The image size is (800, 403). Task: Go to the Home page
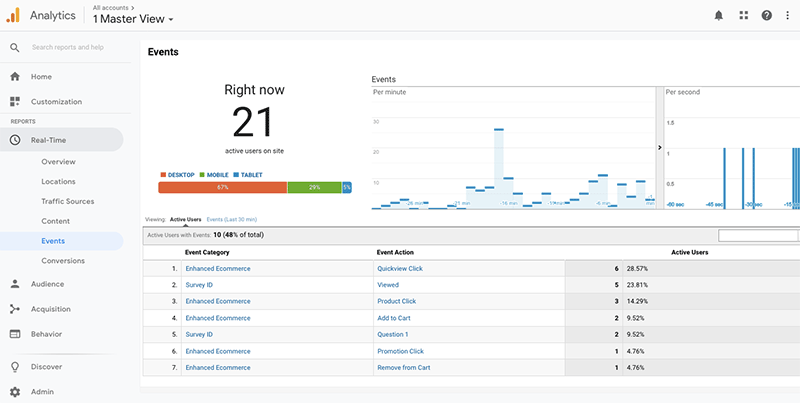pyautogui.click(x=41, y=77)
